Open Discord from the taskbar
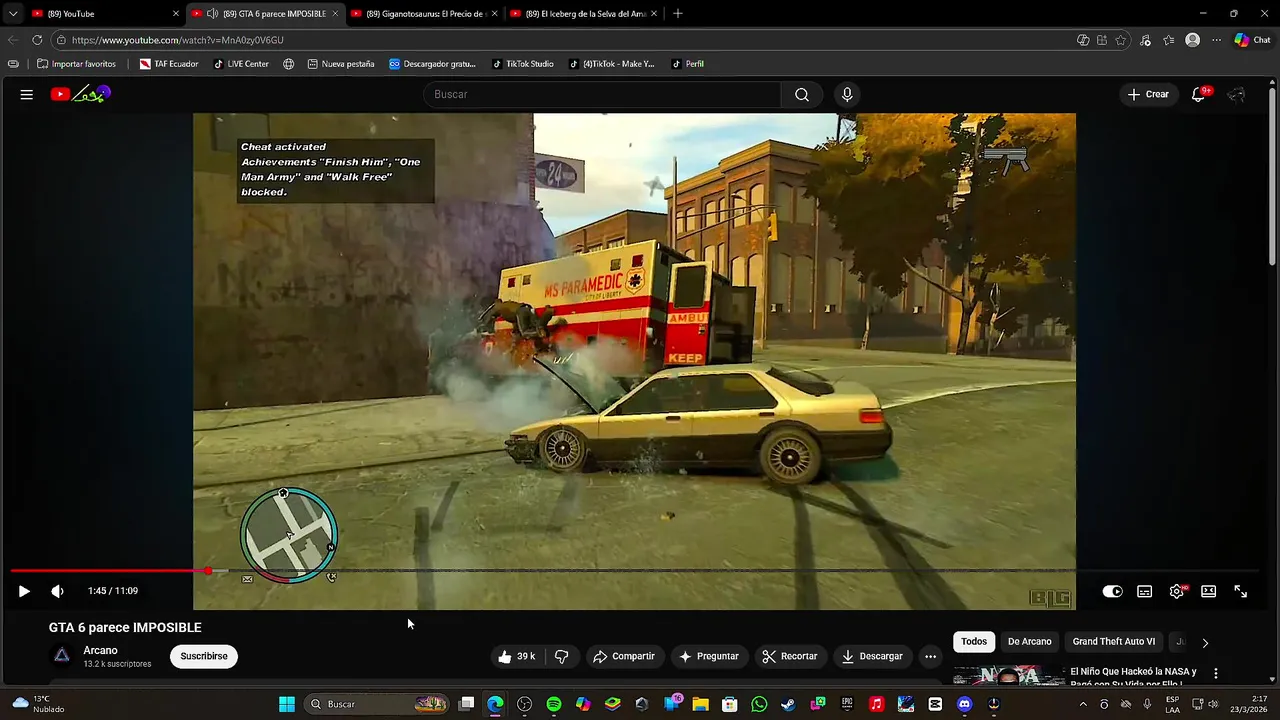 click(964, 704)
